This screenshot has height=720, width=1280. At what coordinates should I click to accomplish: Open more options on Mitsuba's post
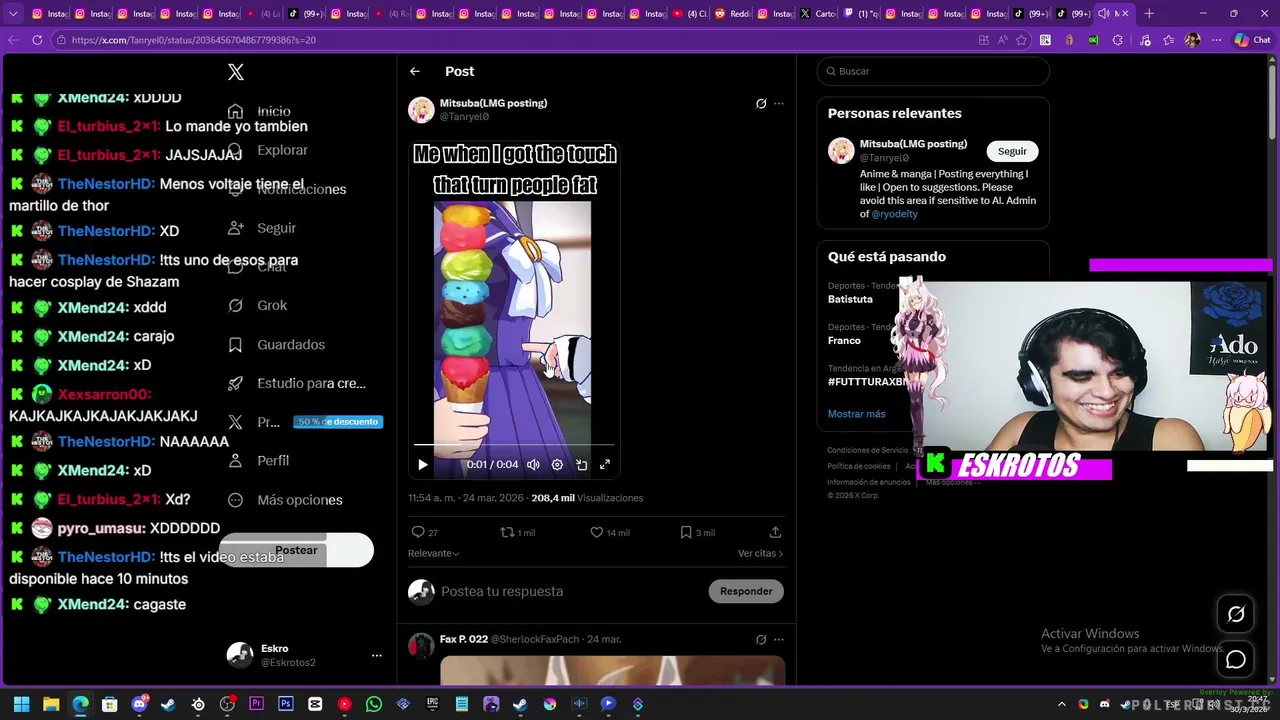coord(779,103)
